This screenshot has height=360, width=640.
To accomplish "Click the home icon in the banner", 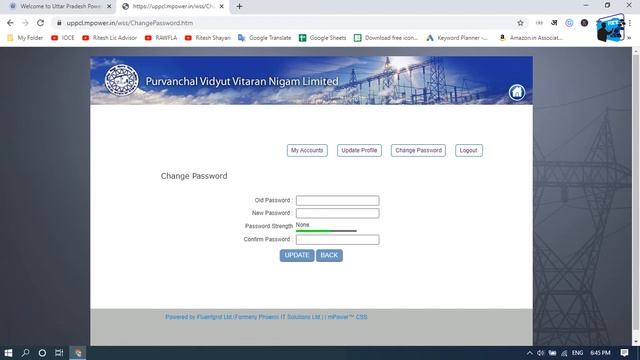I will point(516,92).
